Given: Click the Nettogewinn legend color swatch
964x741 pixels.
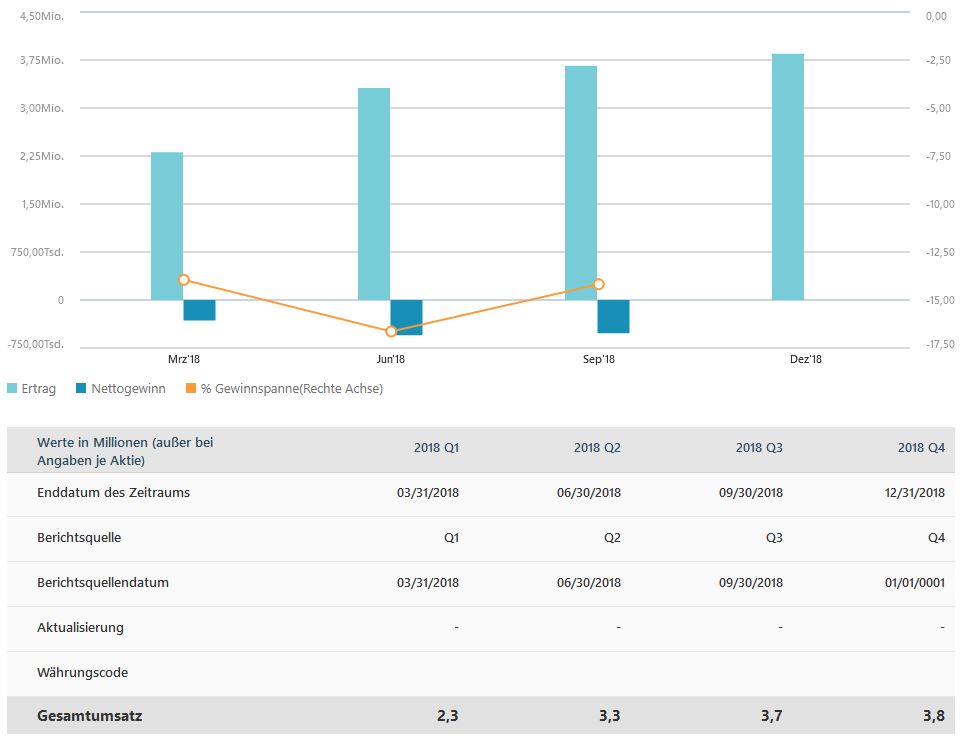Looking at the screenshot, I should coord(82,388).
